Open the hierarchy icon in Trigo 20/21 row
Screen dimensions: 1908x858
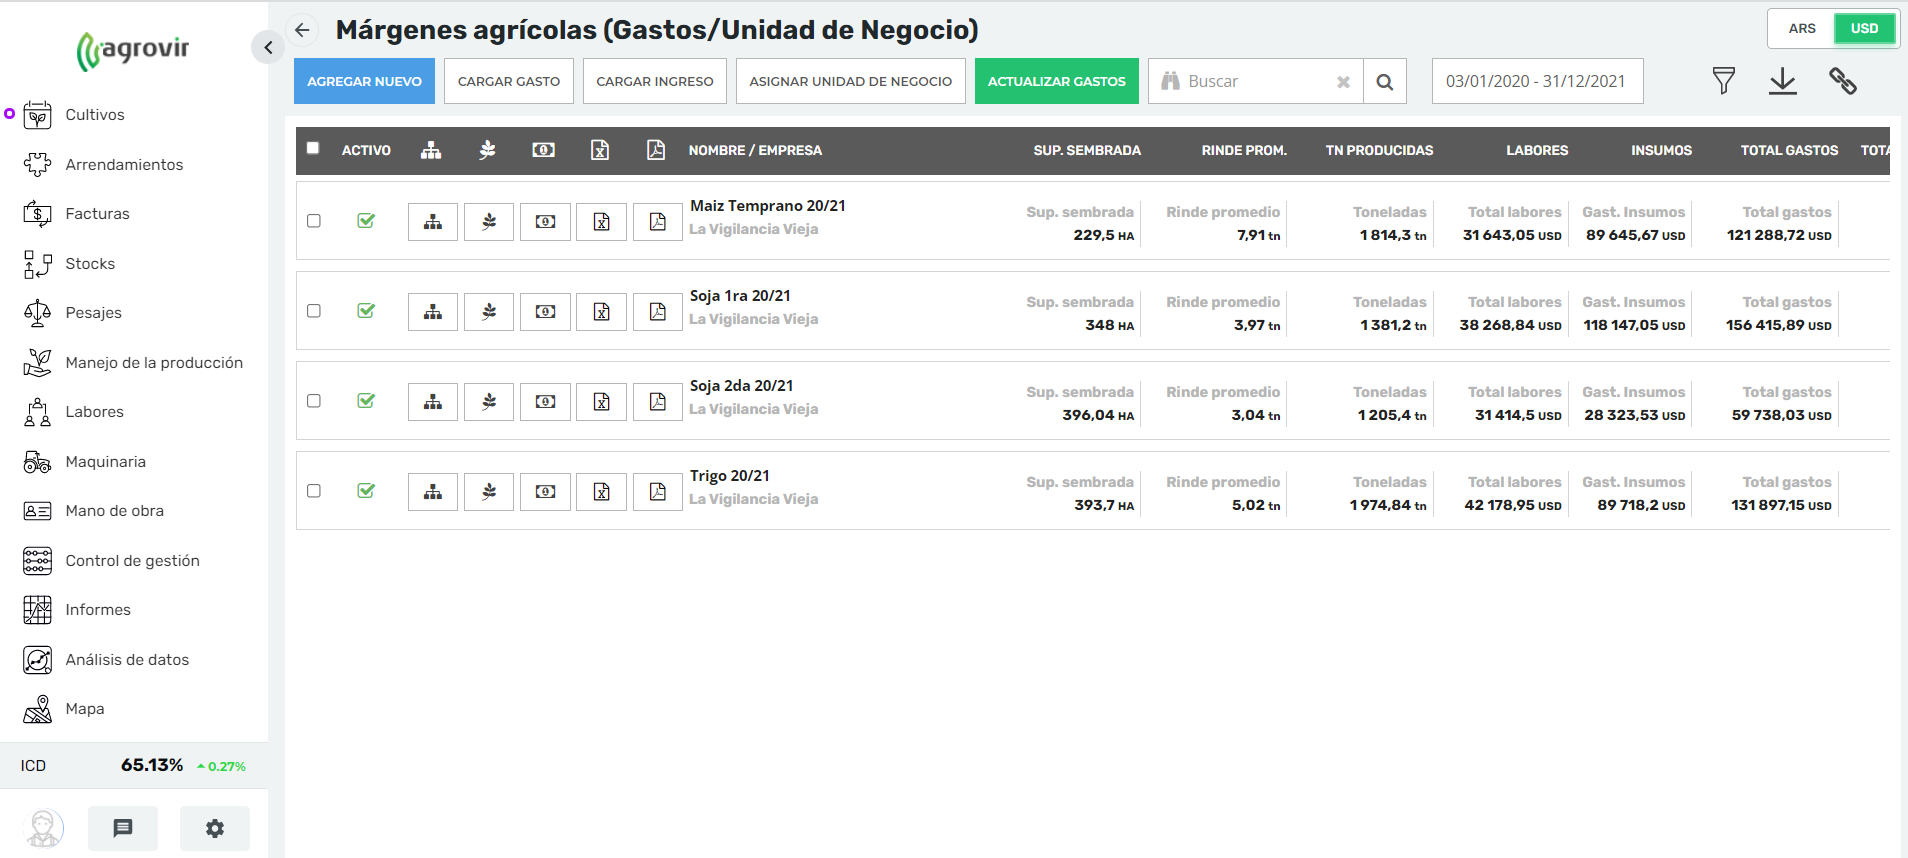[x=433, y=492]
